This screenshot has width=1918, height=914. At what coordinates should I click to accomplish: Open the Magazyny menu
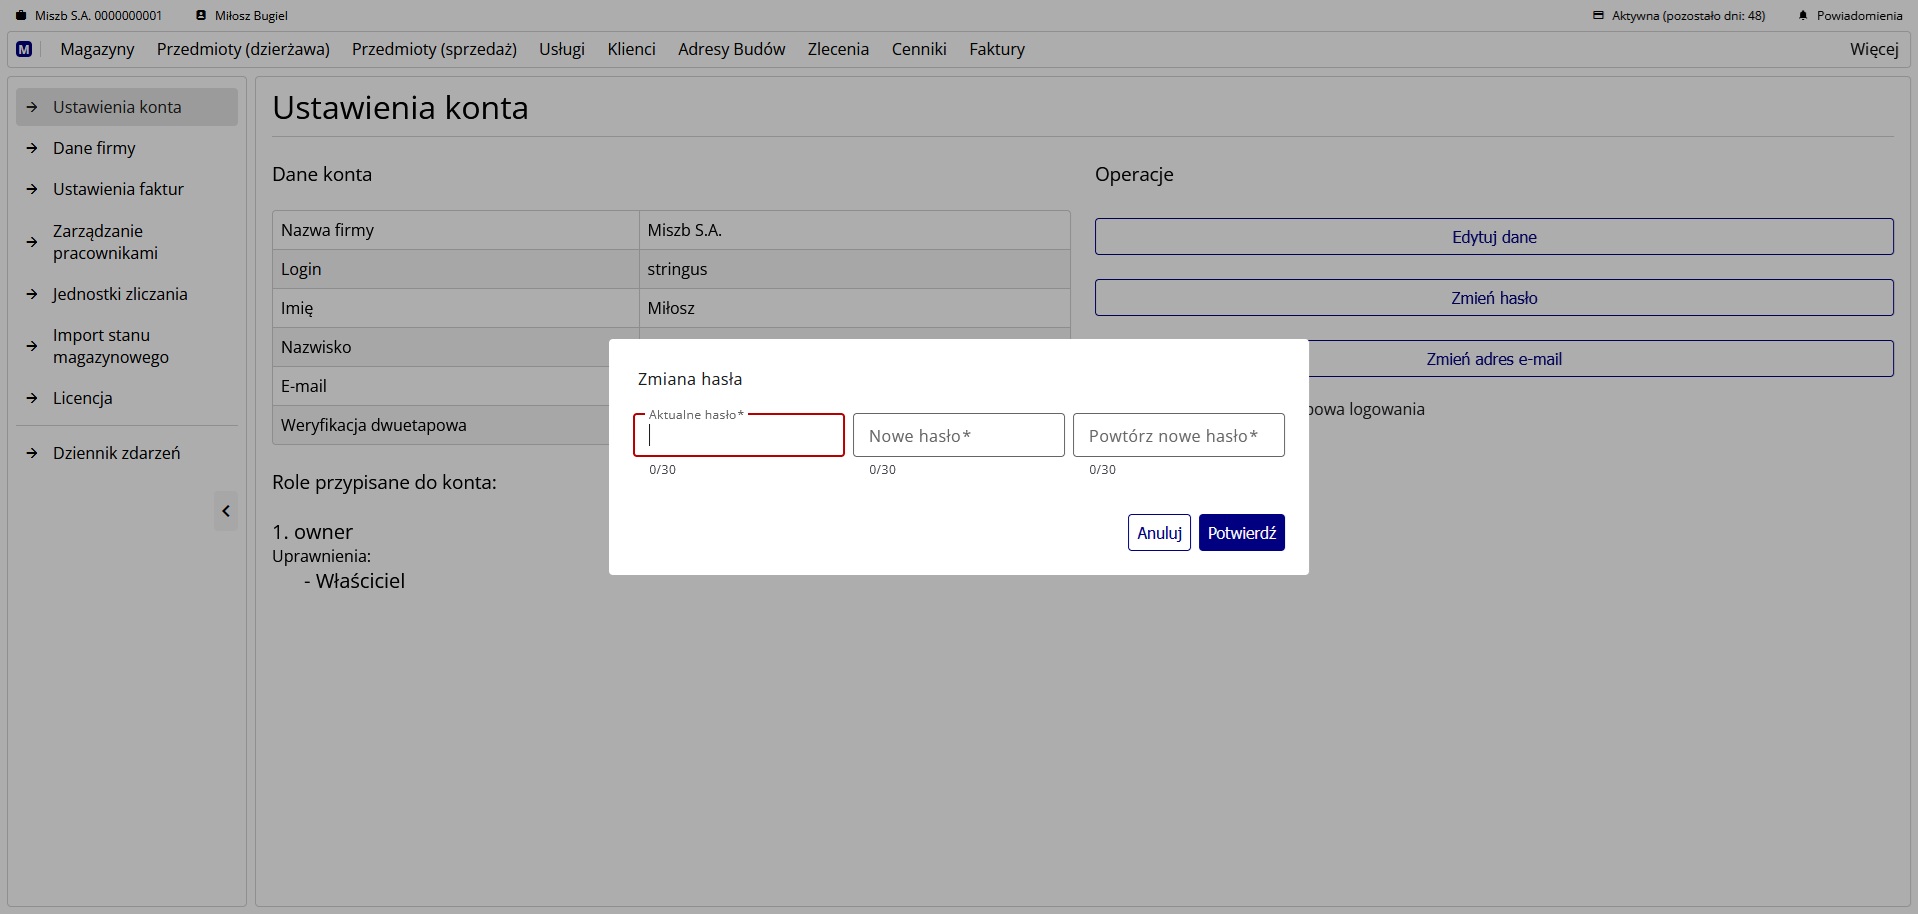(x=97, y=49)
